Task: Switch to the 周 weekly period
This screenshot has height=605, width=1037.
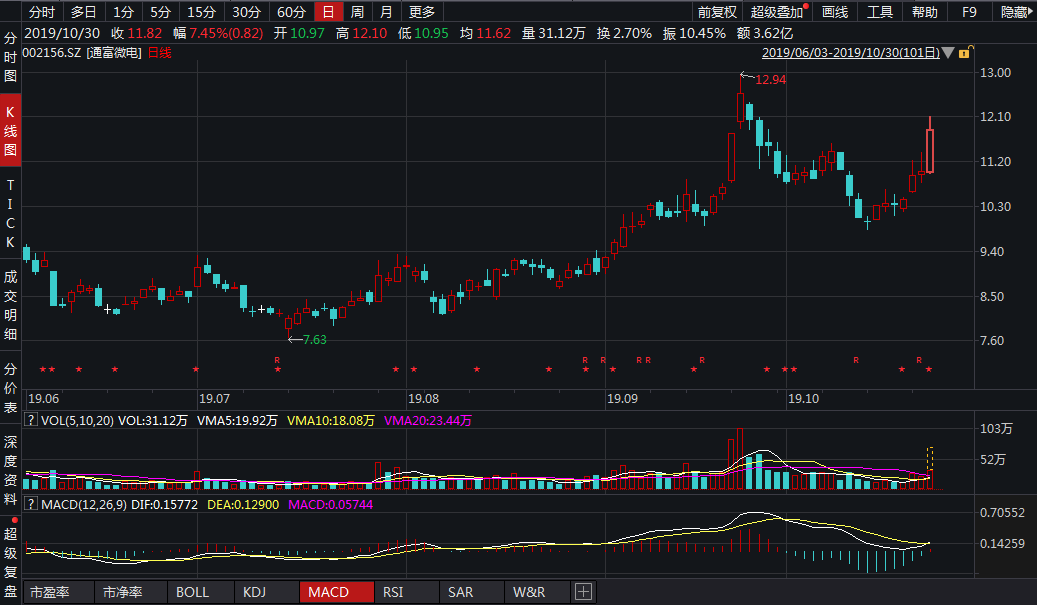Action: [357, 12]
